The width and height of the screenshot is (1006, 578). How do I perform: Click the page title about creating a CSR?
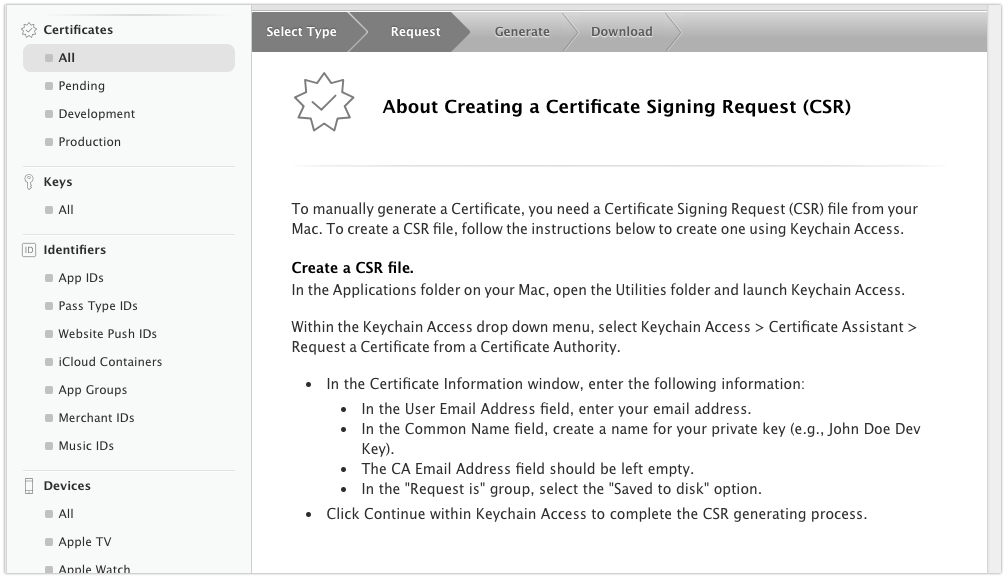click(617, 106)
